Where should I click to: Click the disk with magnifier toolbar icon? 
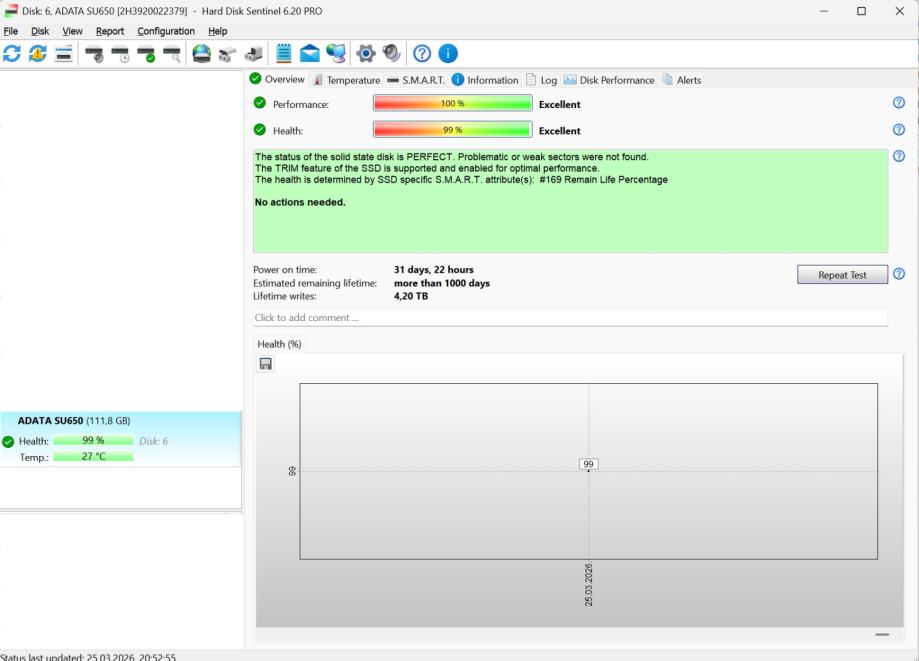[x=172, y=54]
